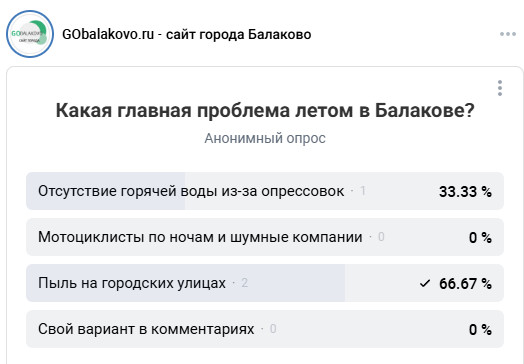The width and height of the screenshot is (524, 364).
Task: Select option Свой вариант в комментариях
Action: pyautogui.click(x=265, y=329)
